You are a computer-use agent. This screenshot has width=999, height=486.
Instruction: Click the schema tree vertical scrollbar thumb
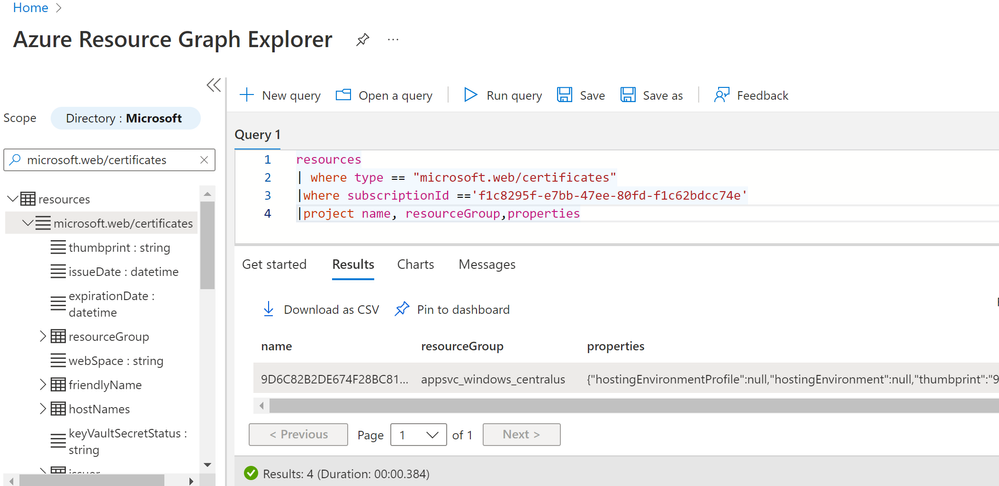[x=207, y=245]
